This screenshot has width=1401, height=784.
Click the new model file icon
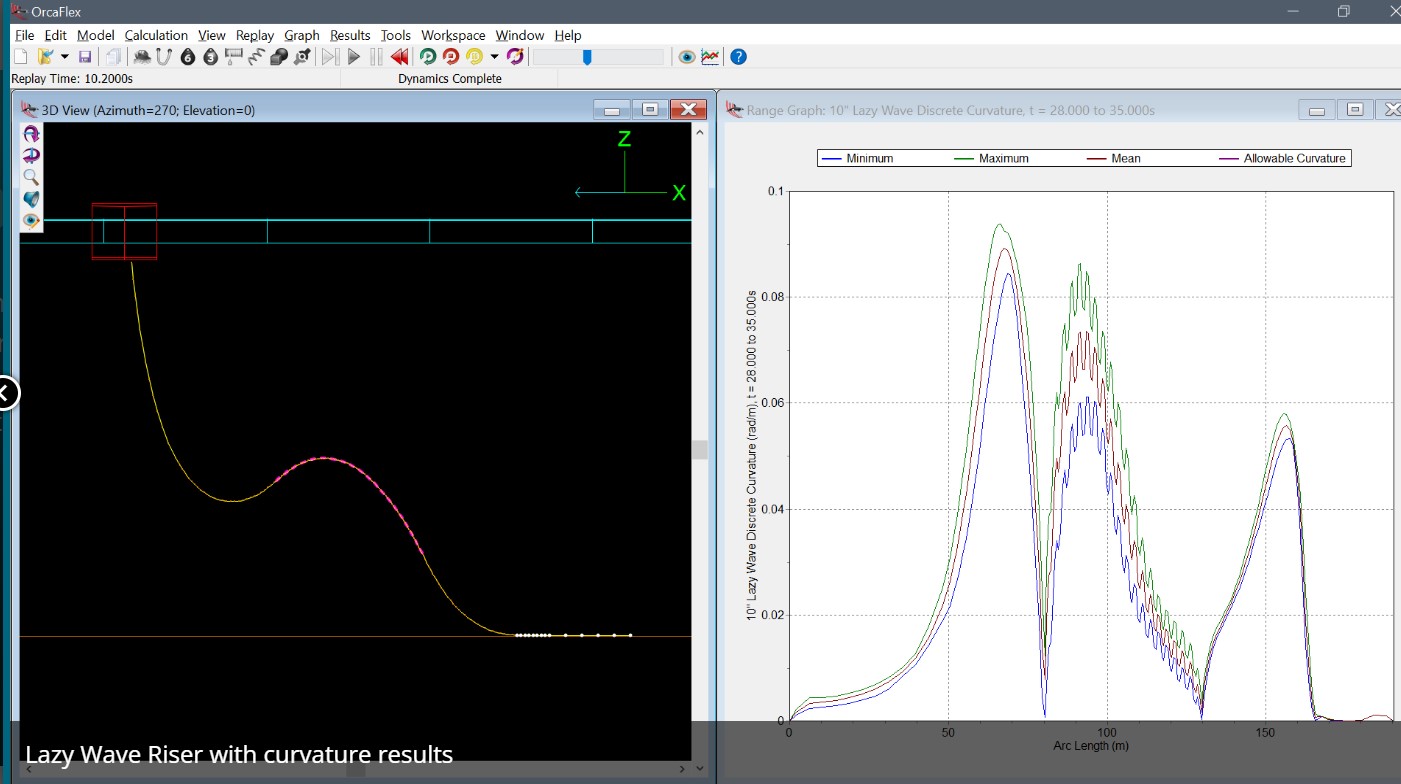point(20,57)
